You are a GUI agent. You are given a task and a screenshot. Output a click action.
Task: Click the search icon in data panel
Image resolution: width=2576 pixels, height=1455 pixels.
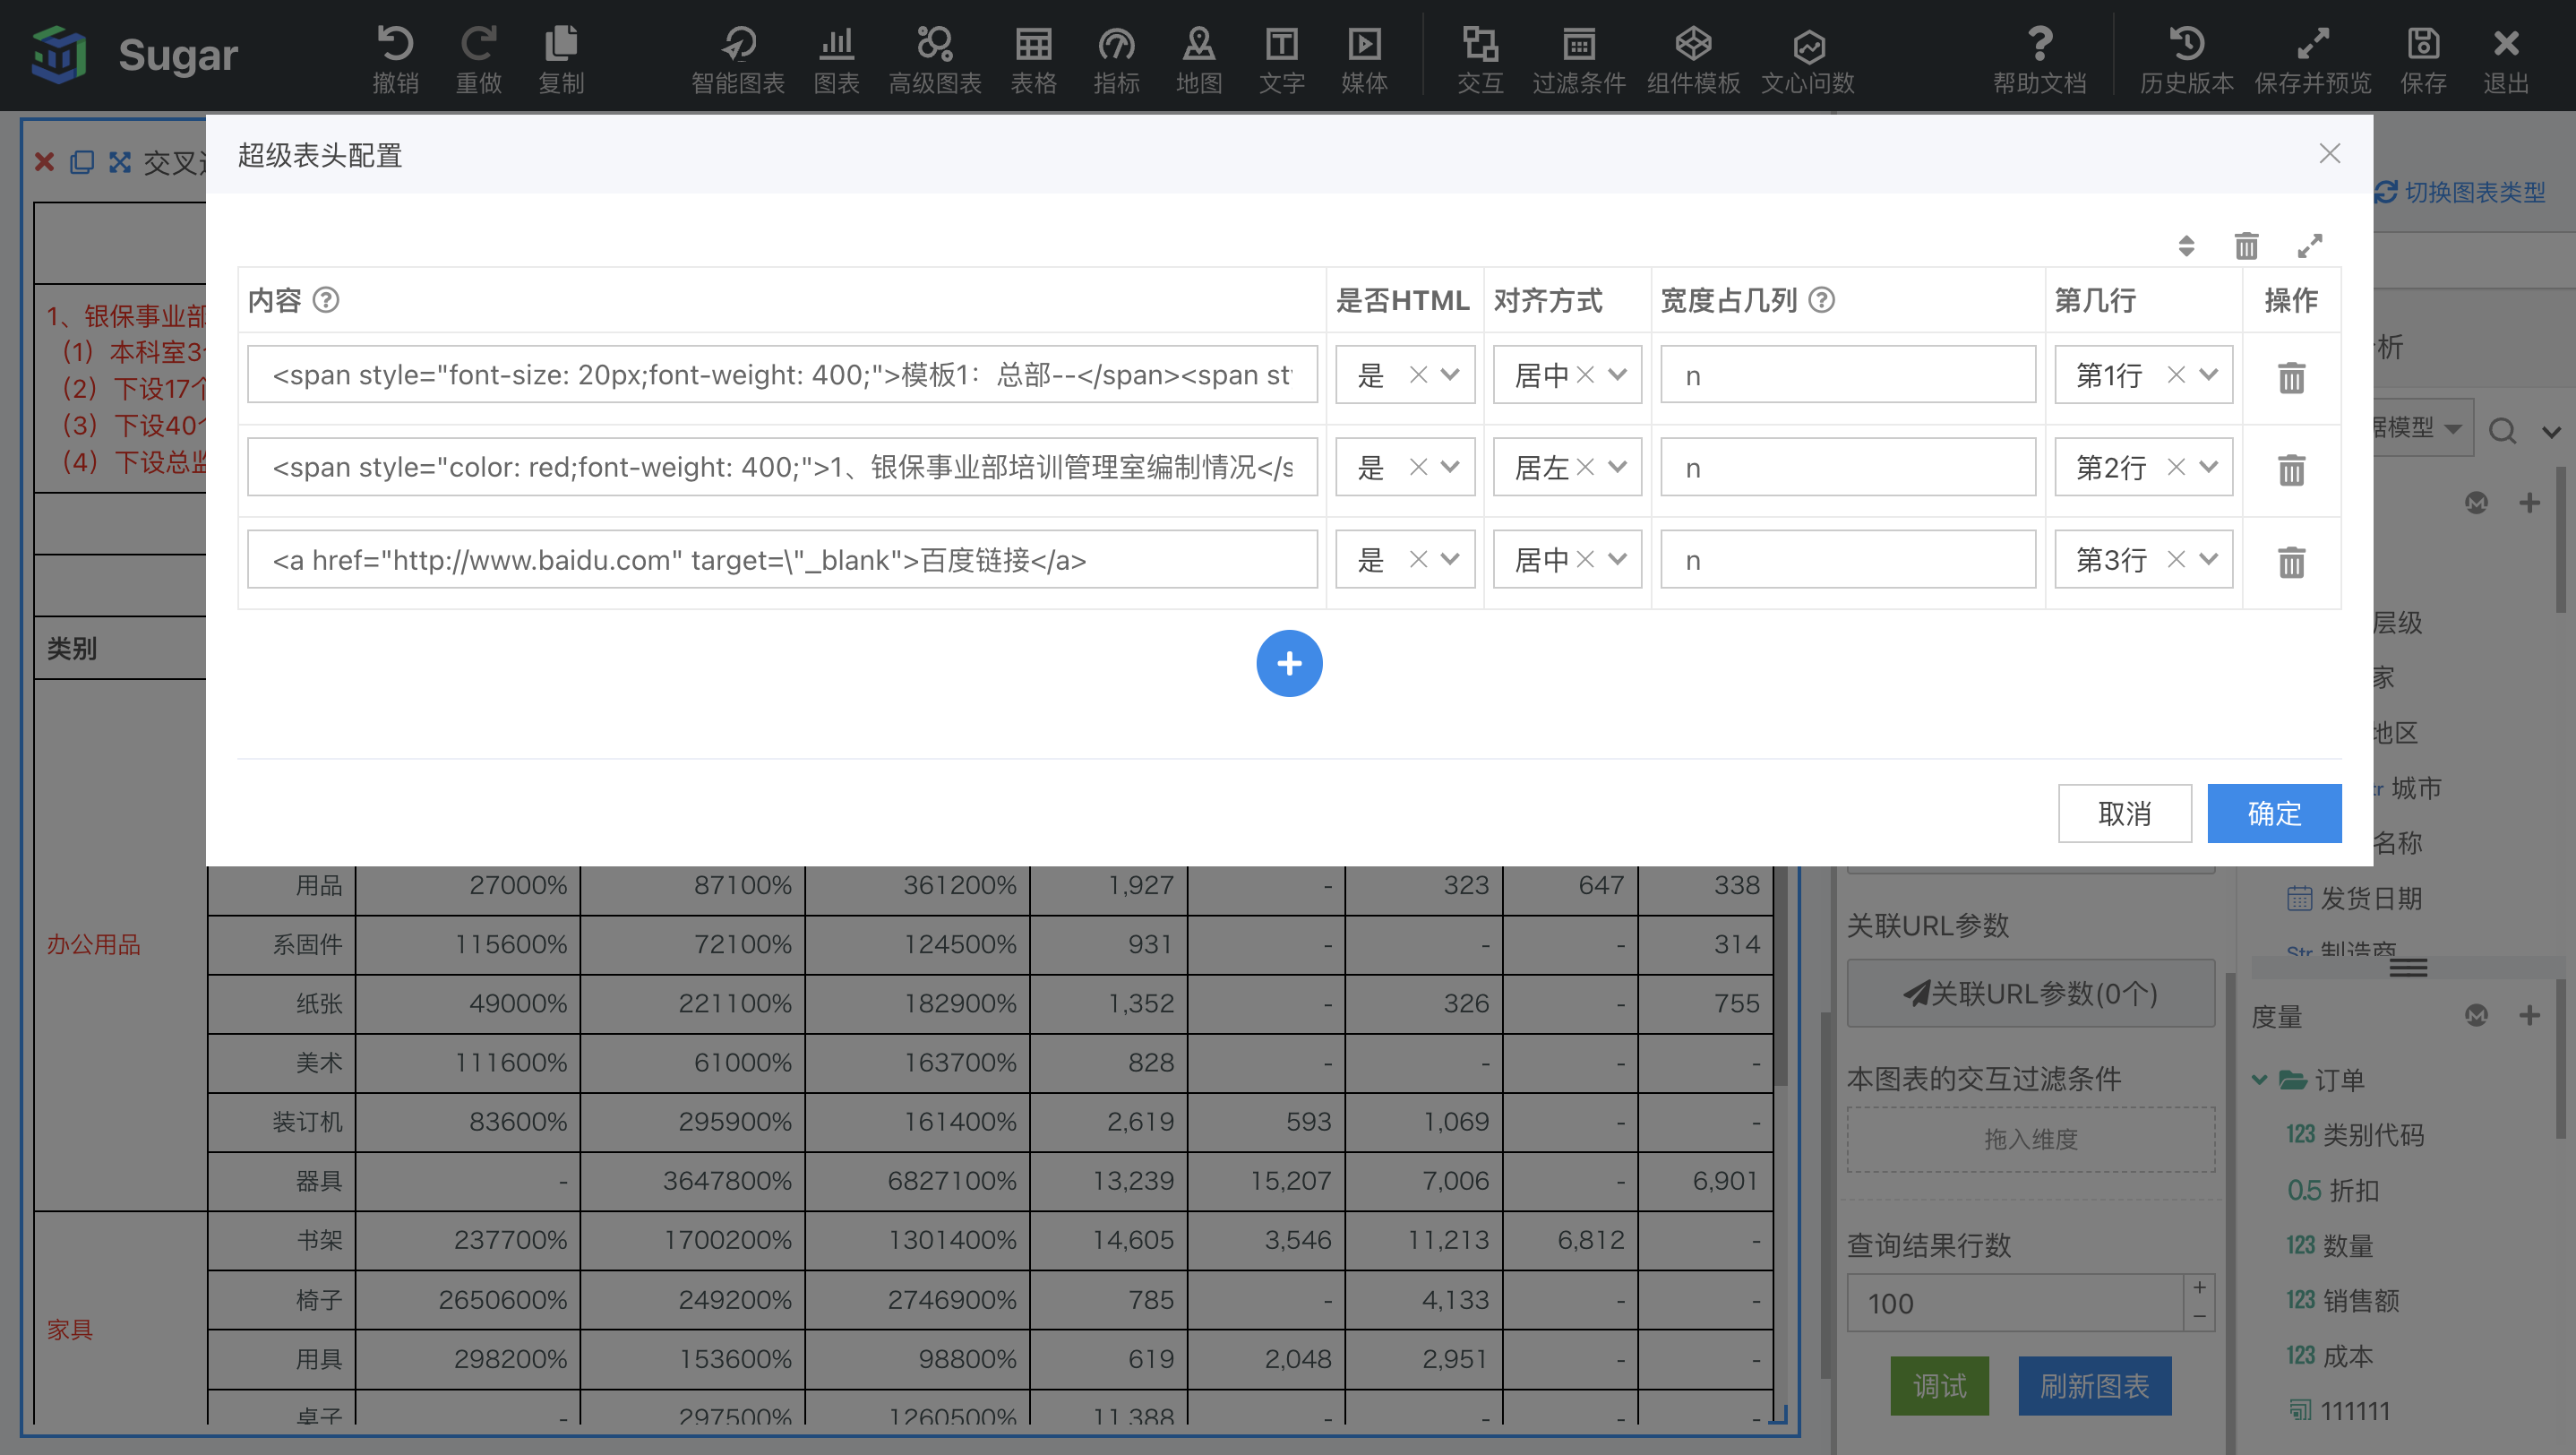pos(2503,430)
